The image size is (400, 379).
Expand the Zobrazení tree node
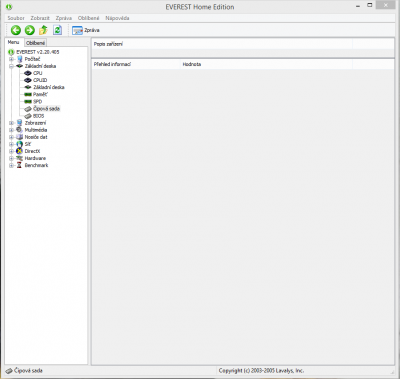click(x=11, y=123)
